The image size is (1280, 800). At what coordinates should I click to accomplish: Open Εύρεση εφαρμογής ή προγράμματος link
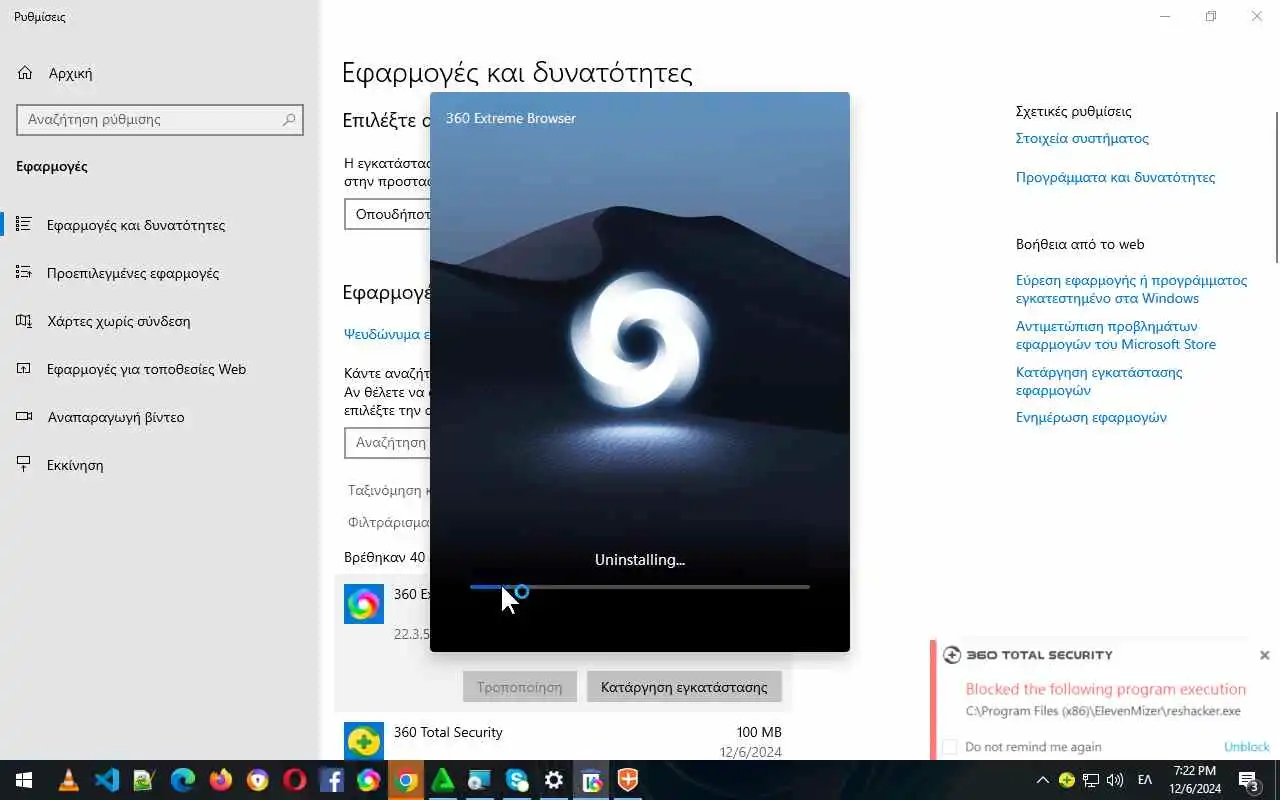tap(1131, 289)
